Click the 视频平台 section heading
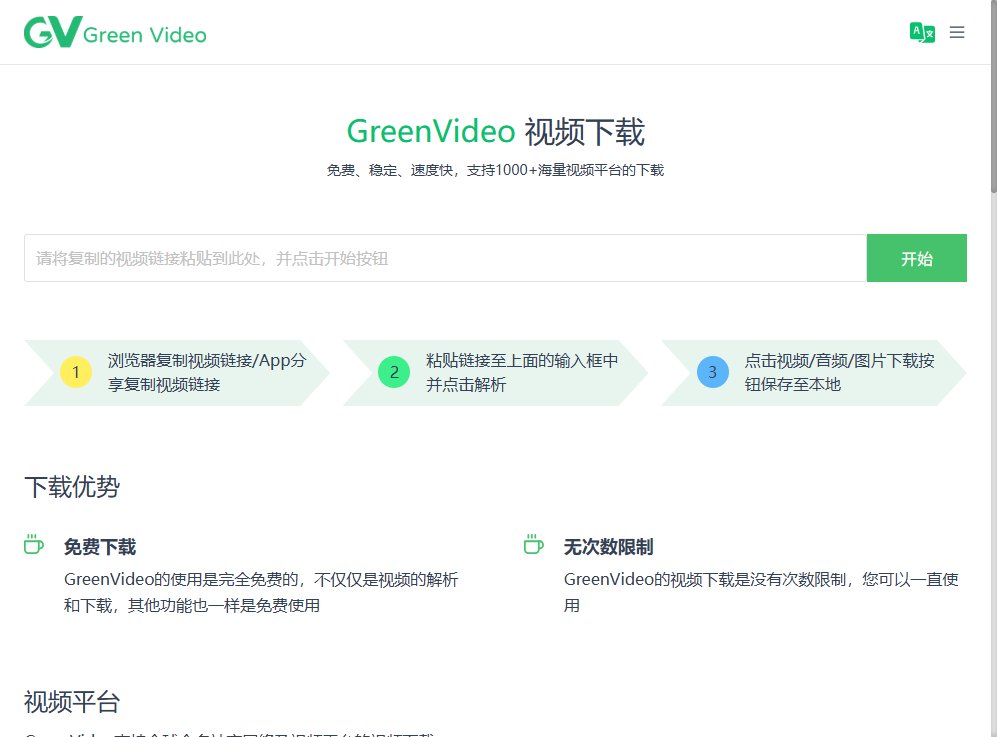Viewport: 997px width, 737px height. coord(72,702)
